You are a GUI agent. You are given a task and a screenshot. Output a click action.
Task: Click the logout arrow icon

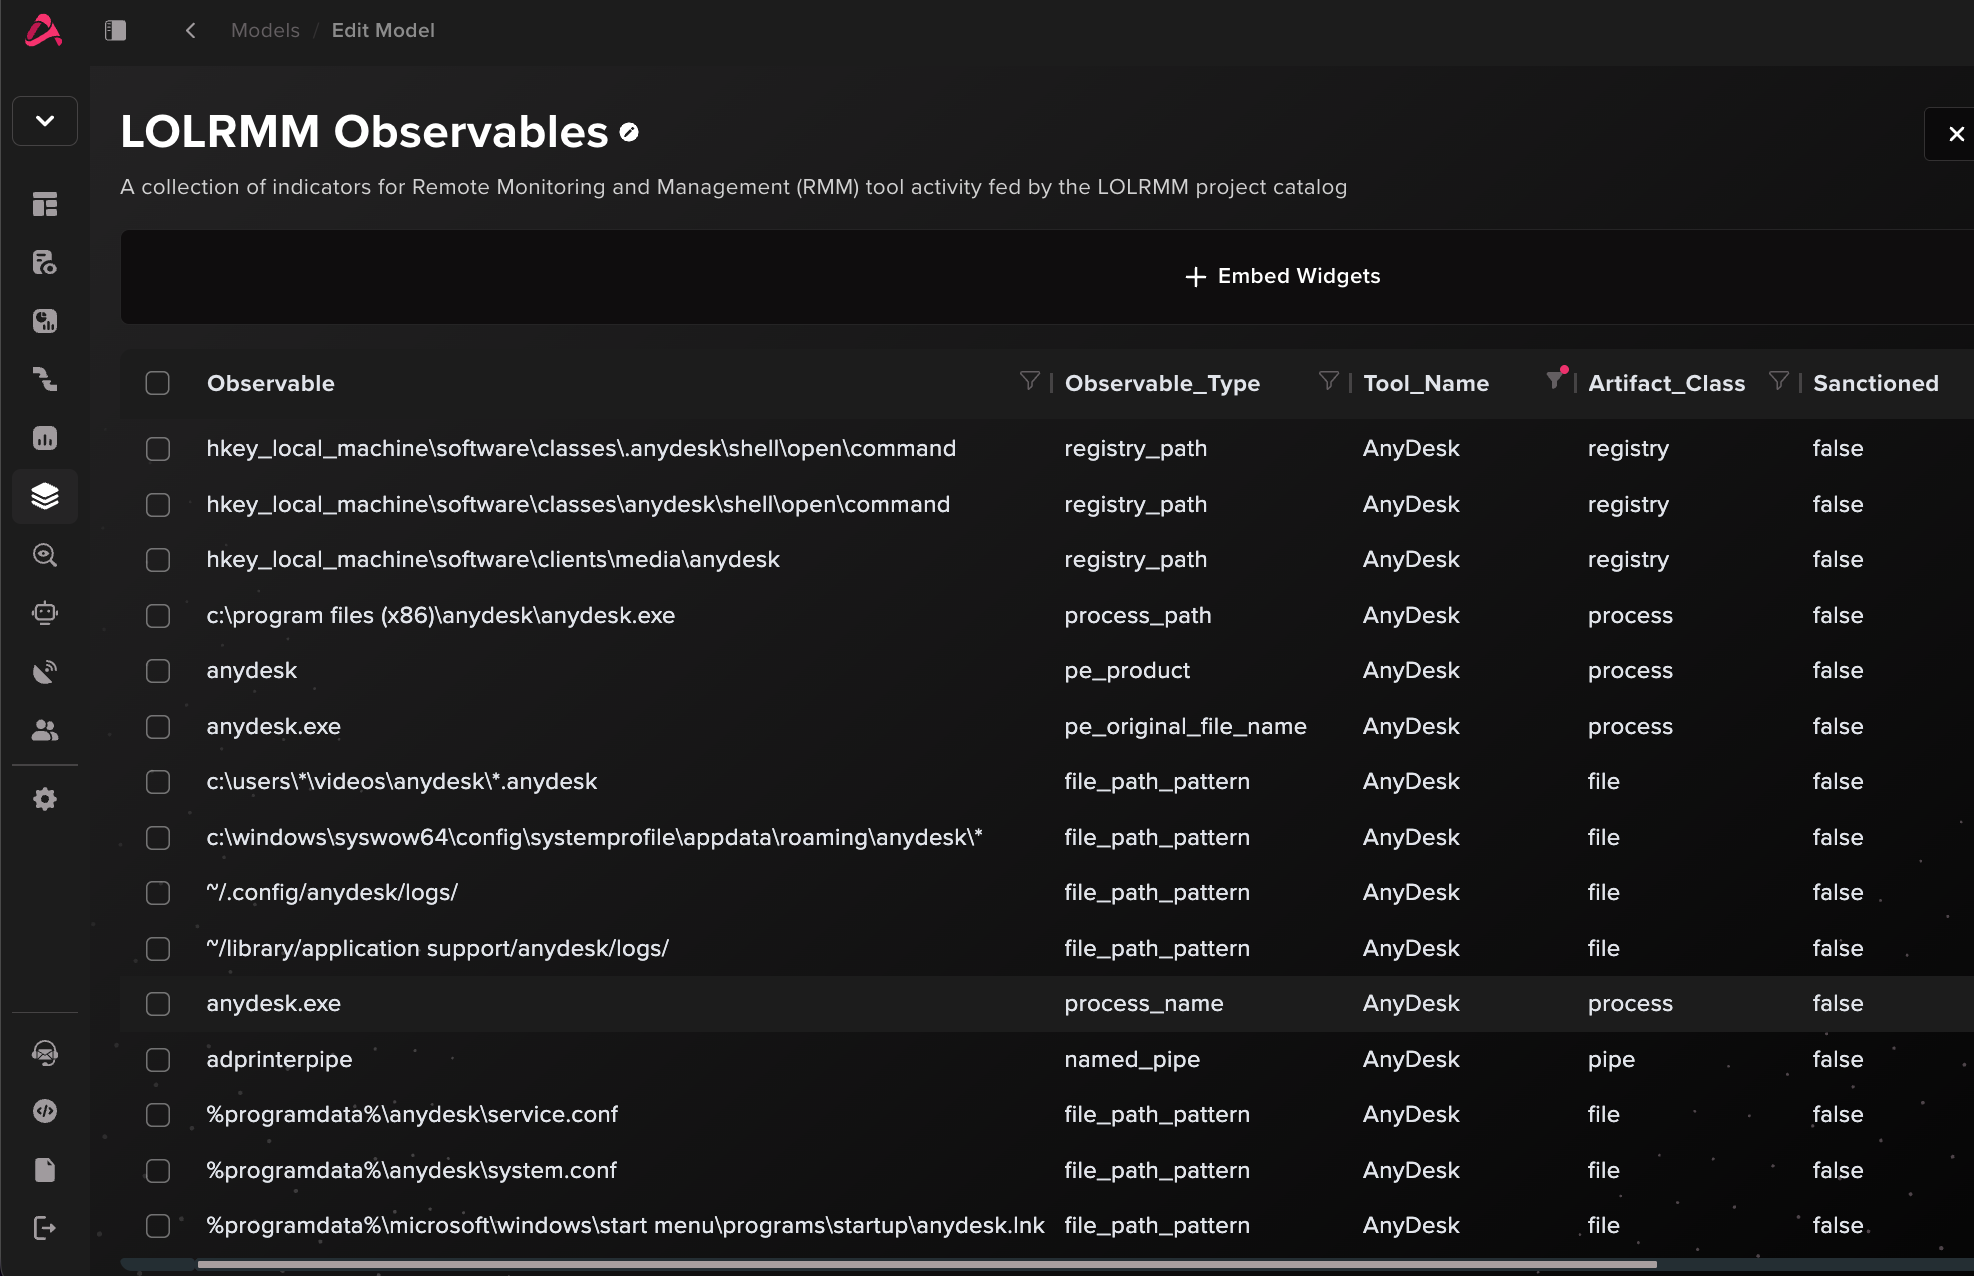pyautogui.click(x=45, y=1228)
